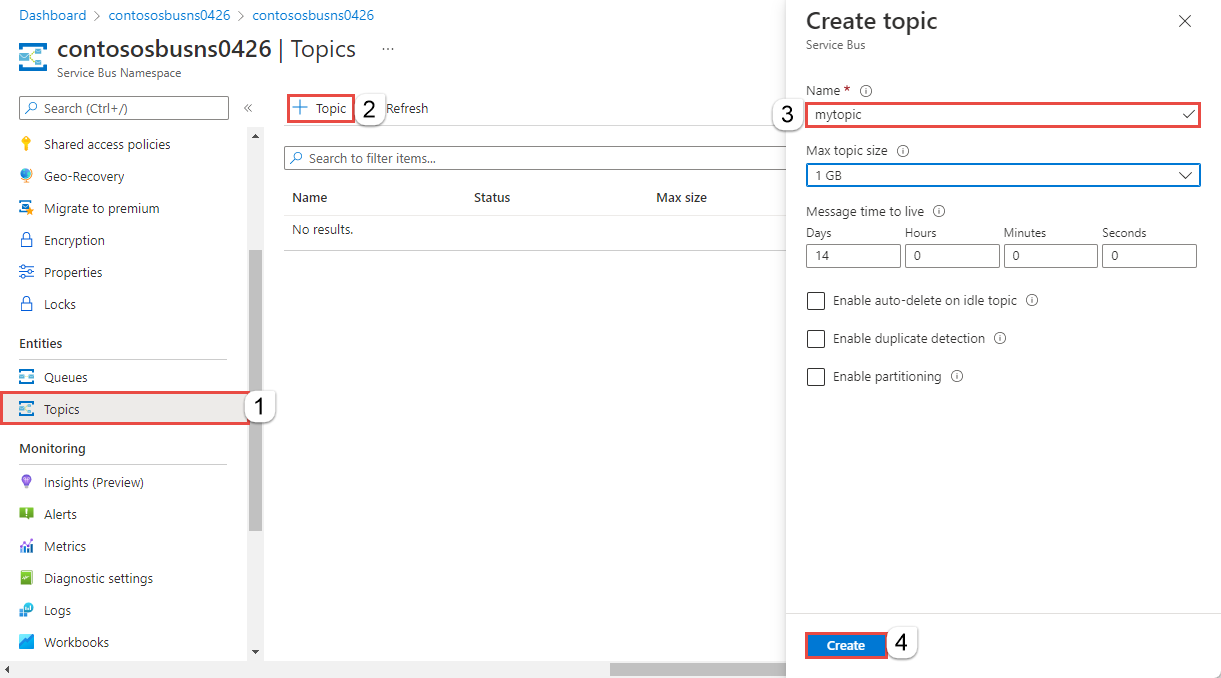Click the sidebar scroll down arrow
This screenshot has height=678, width=1221.
click(x=255, y=652)
